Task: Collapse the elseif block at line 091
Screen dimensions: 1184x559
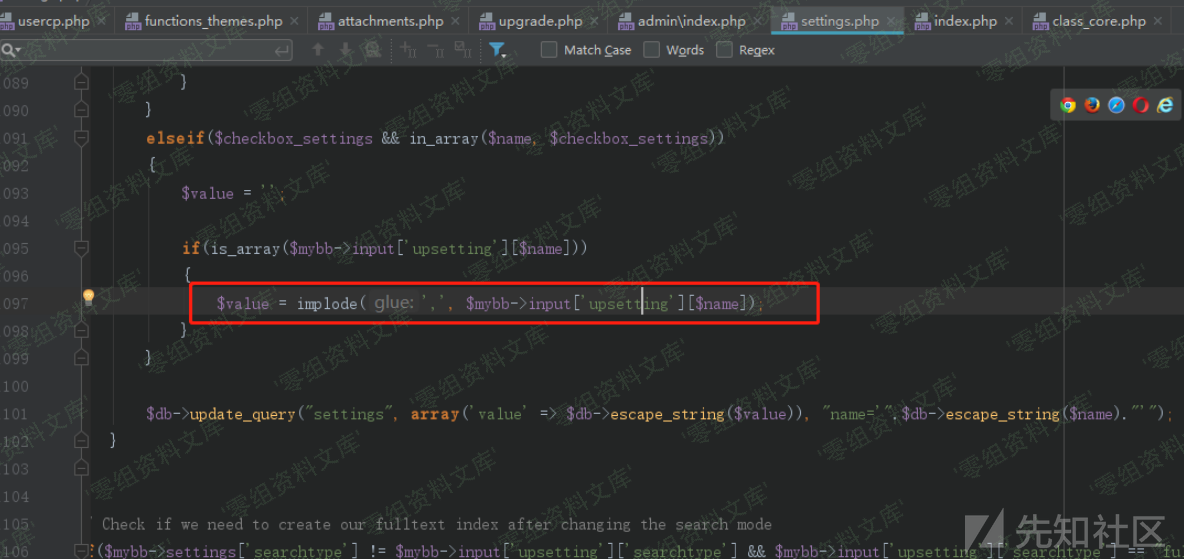Action: [x=82, y=138]
